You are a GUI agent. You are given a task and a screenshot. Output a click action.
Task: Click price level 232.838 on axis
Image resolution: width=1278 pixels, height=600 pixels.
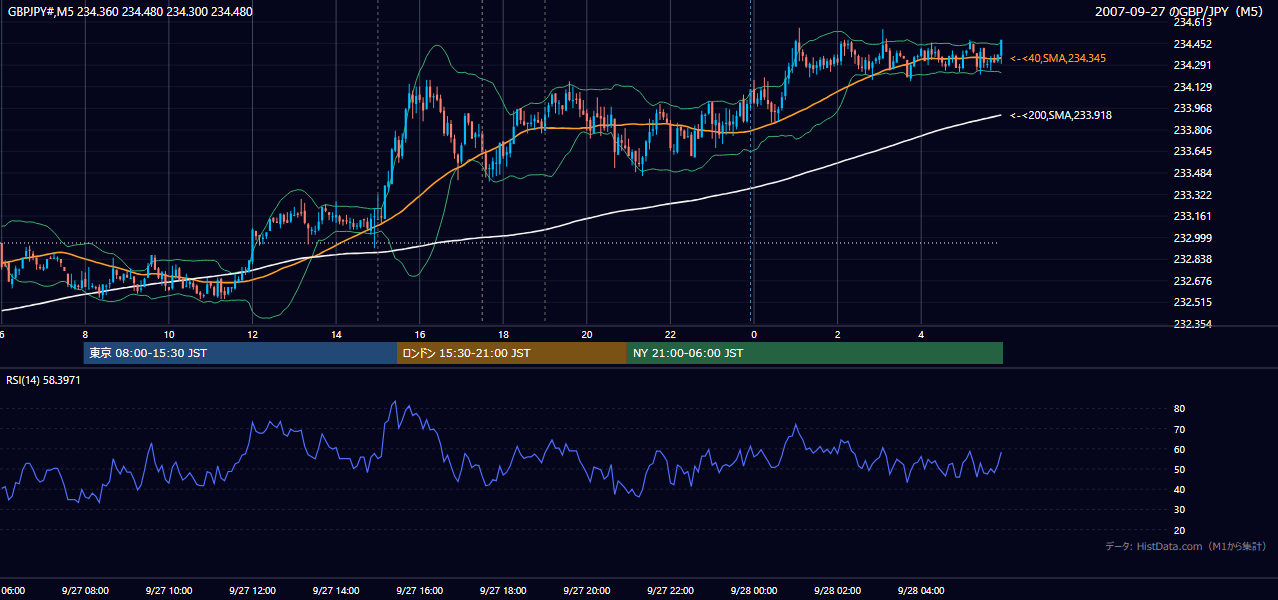[1192, 259]
